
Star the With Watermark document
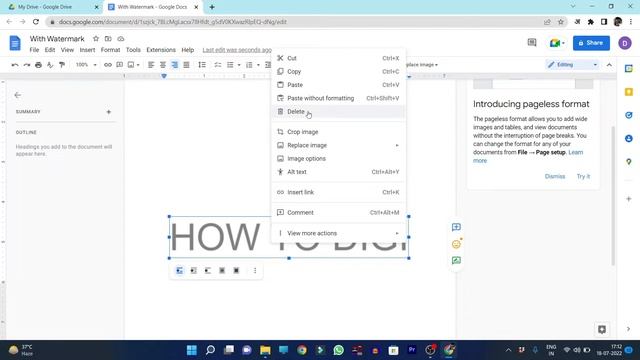pyautogui.click(x=96, y=39)
